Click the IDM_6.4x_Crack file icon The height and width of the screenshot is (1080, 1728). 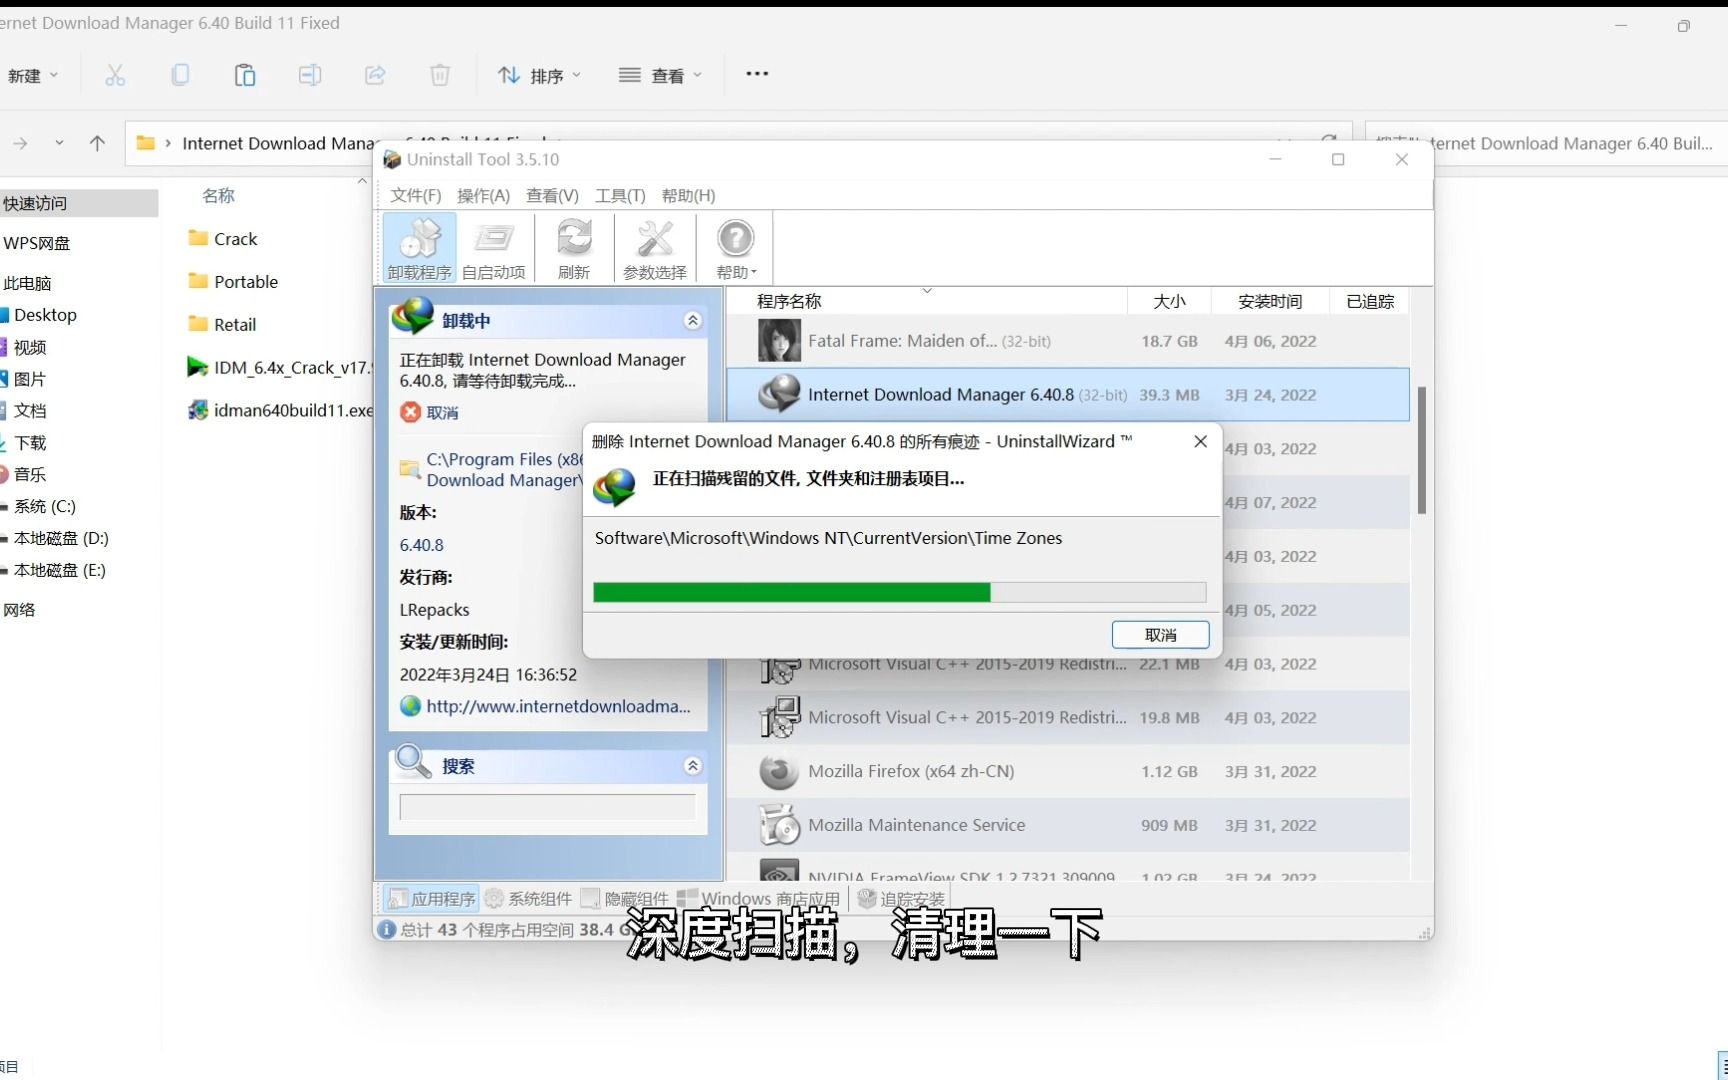coord(197,367)
